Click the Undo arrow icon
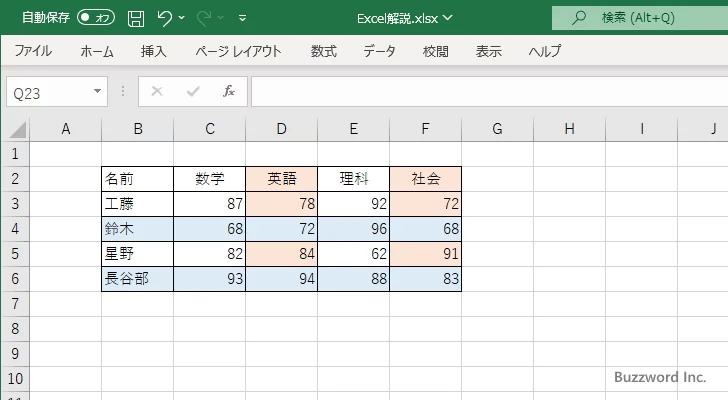This screenshot has height=400, width=728. [164, 18]
